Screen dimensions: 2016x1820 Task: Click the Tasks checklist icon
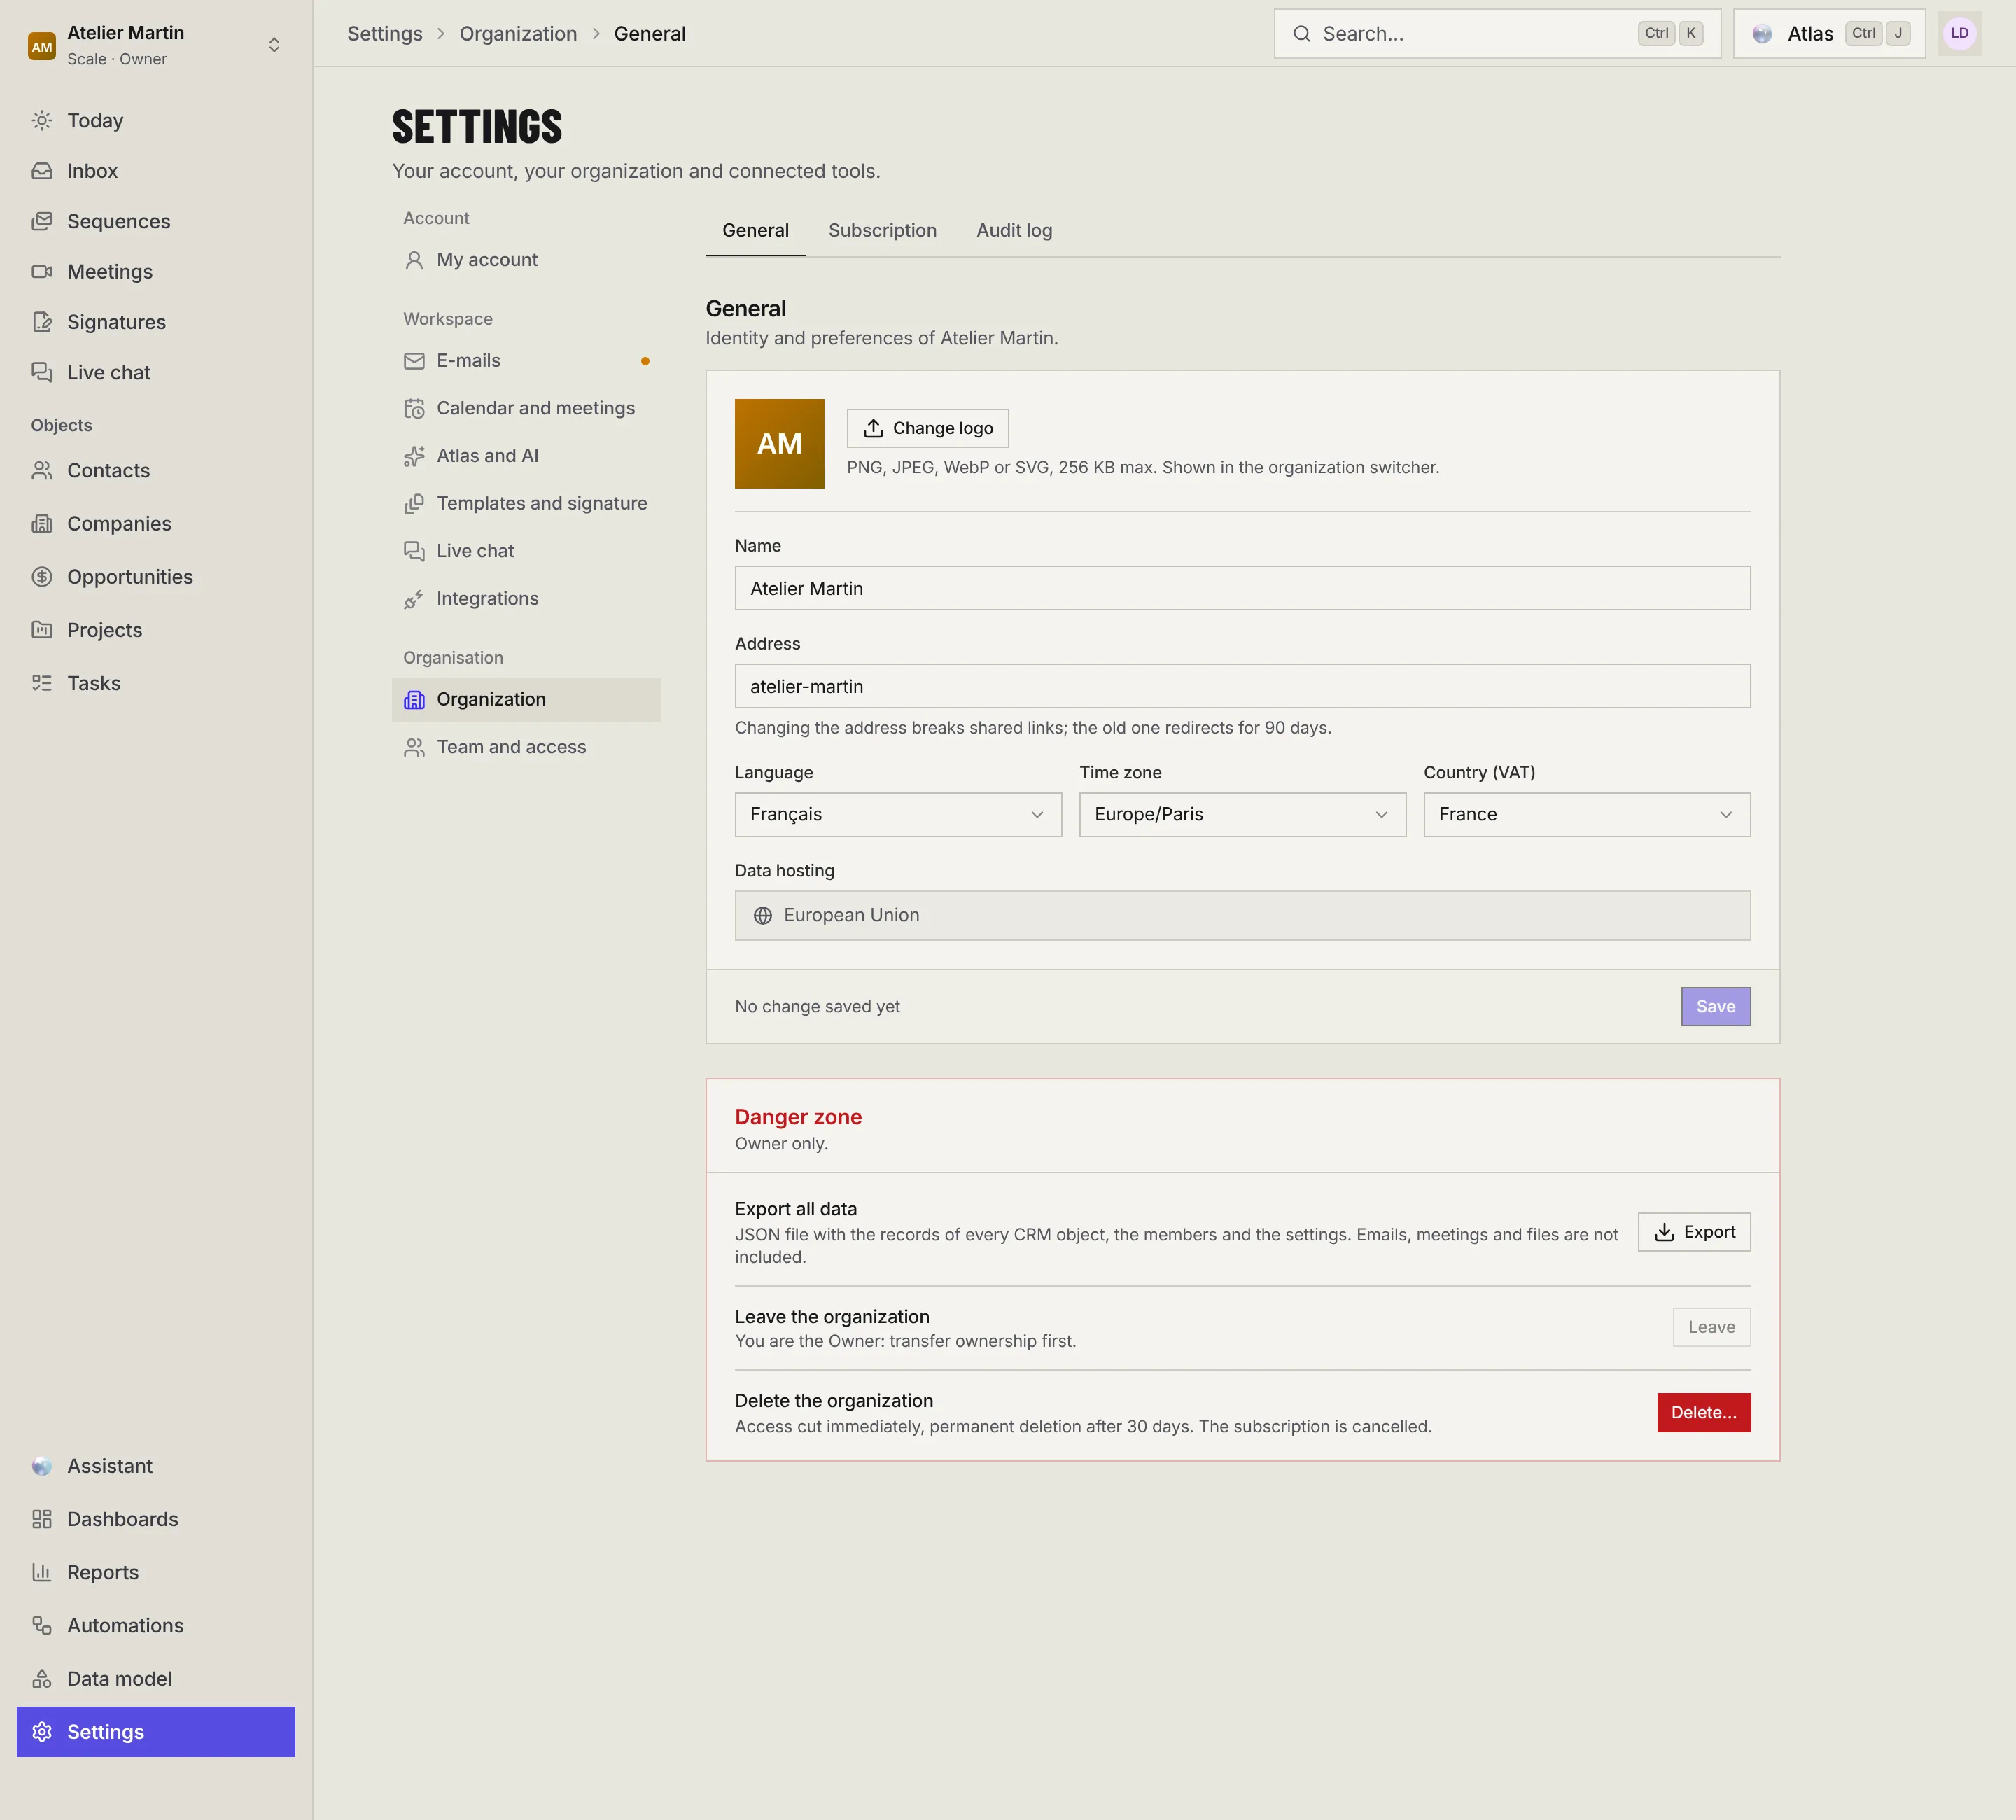[x=42, y=683]
